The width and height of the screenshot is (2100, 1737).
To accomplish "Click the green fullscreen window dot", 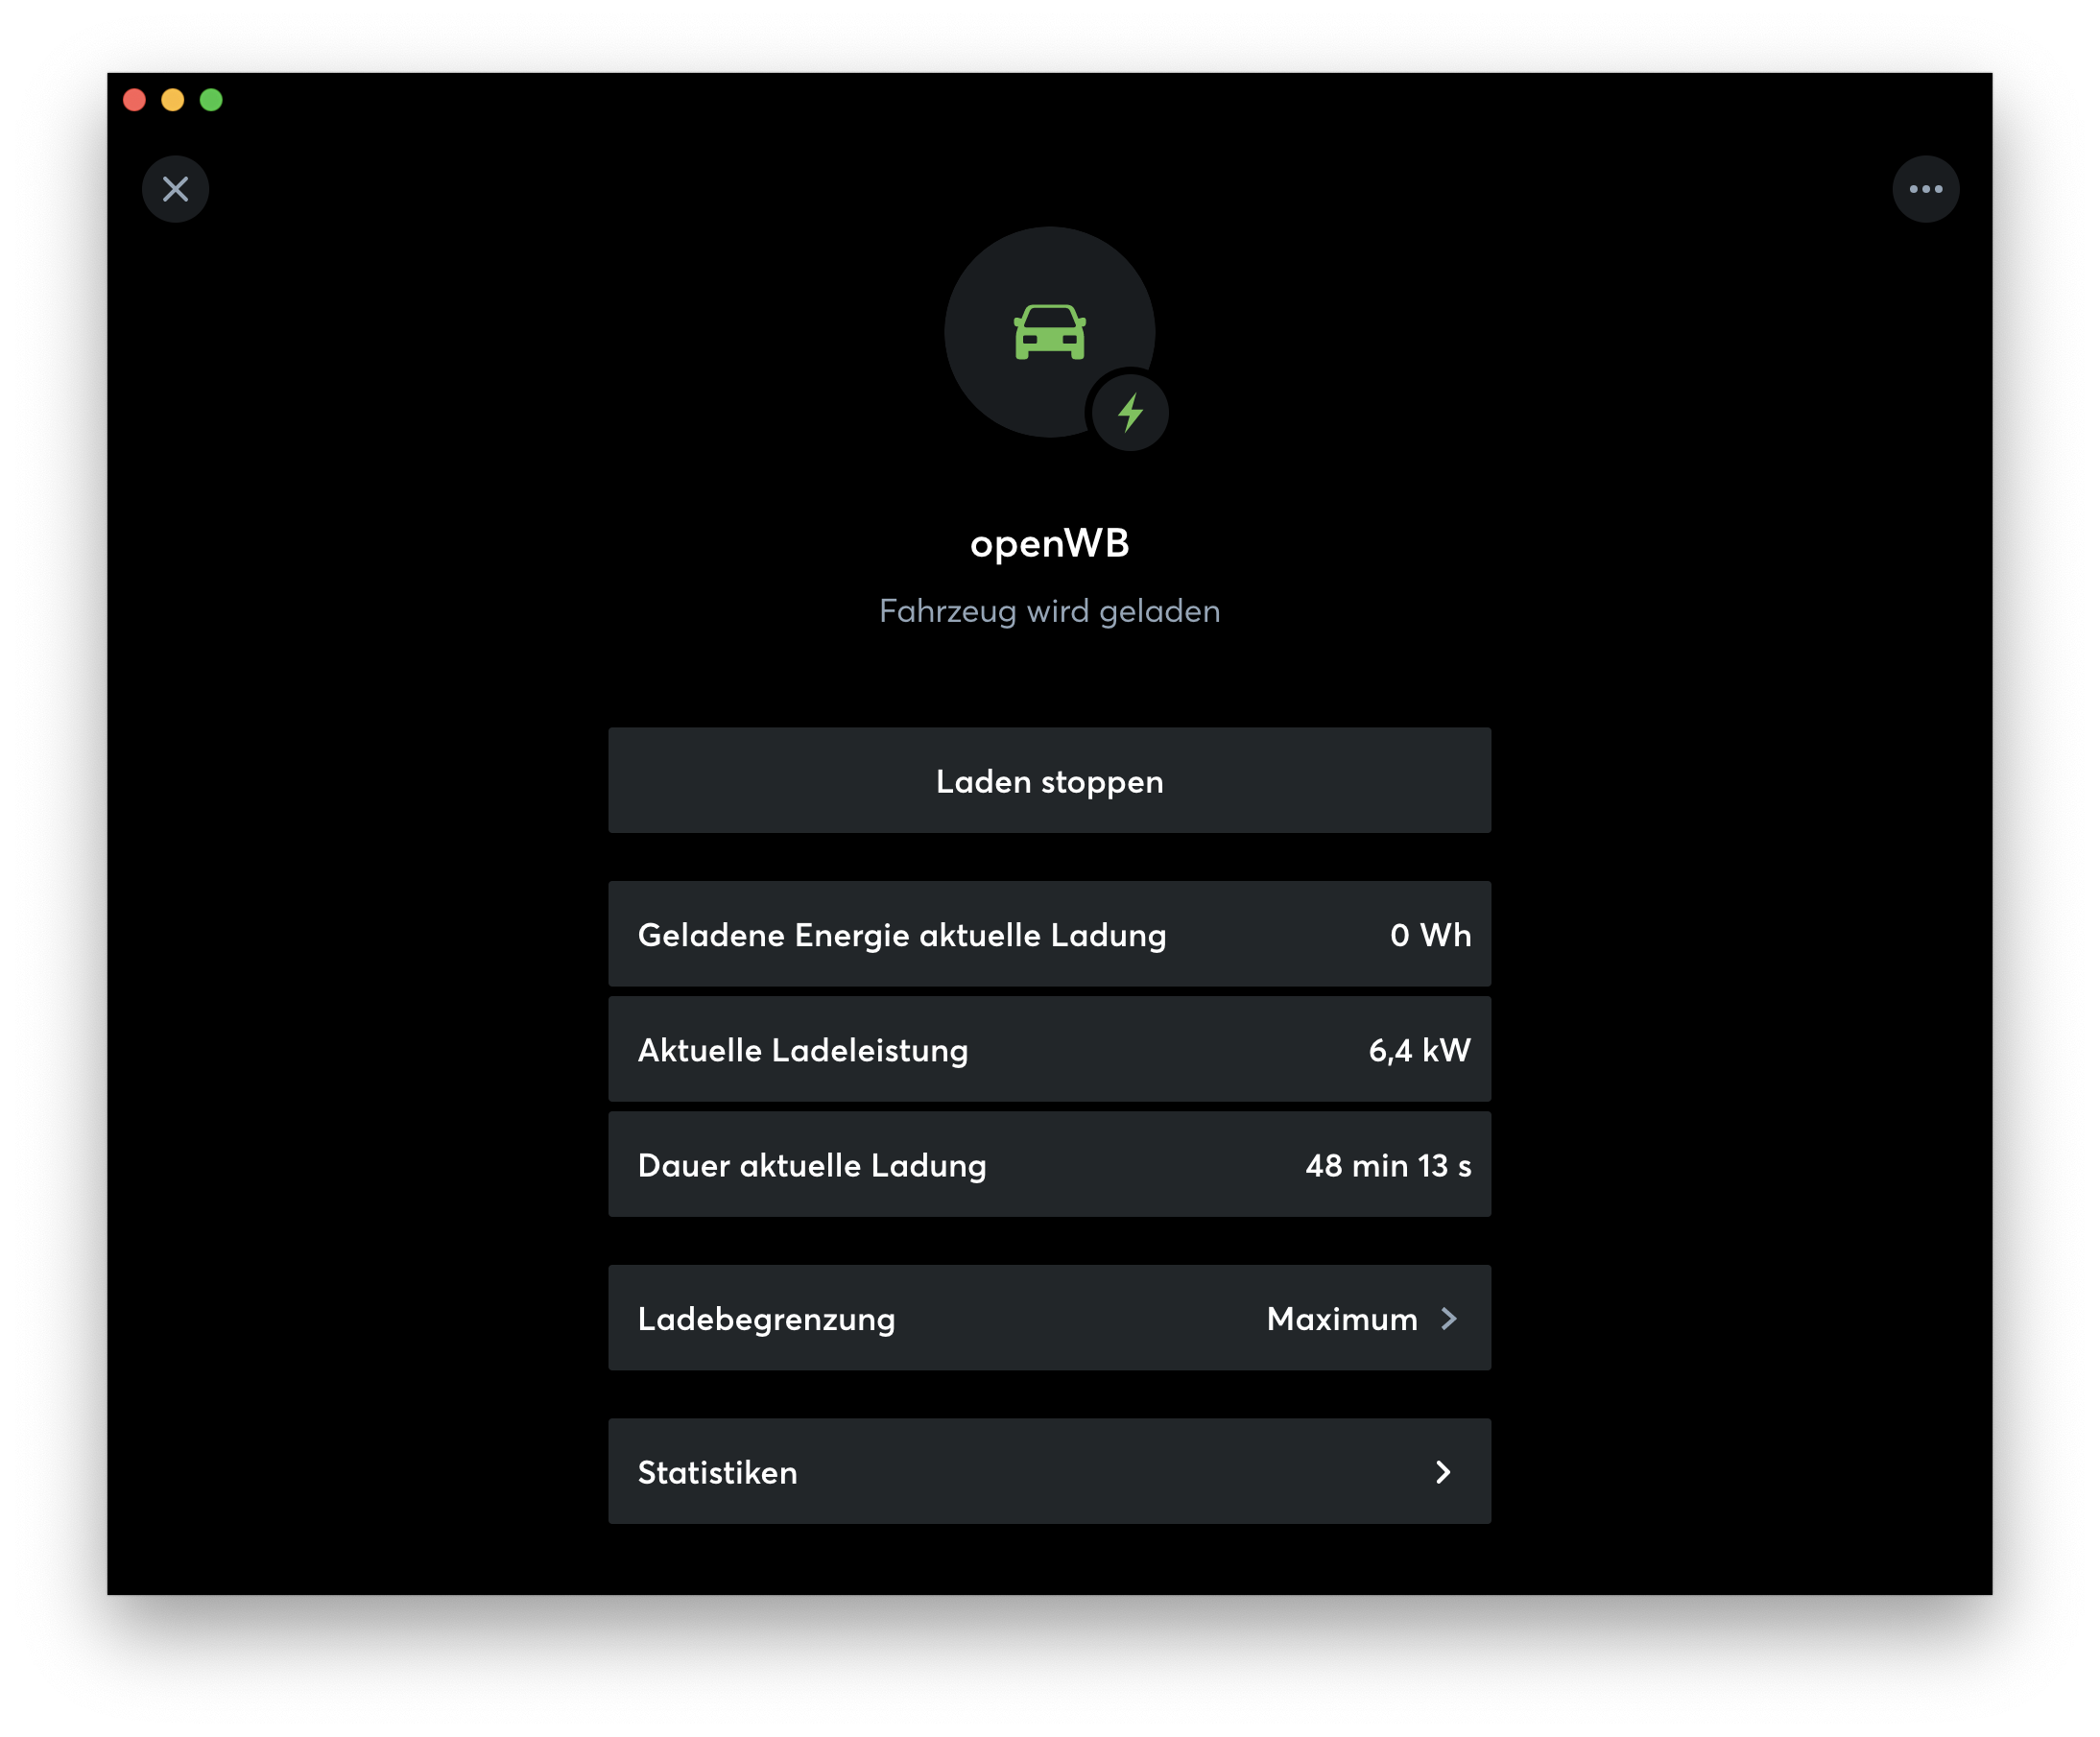I will (211, 100).
